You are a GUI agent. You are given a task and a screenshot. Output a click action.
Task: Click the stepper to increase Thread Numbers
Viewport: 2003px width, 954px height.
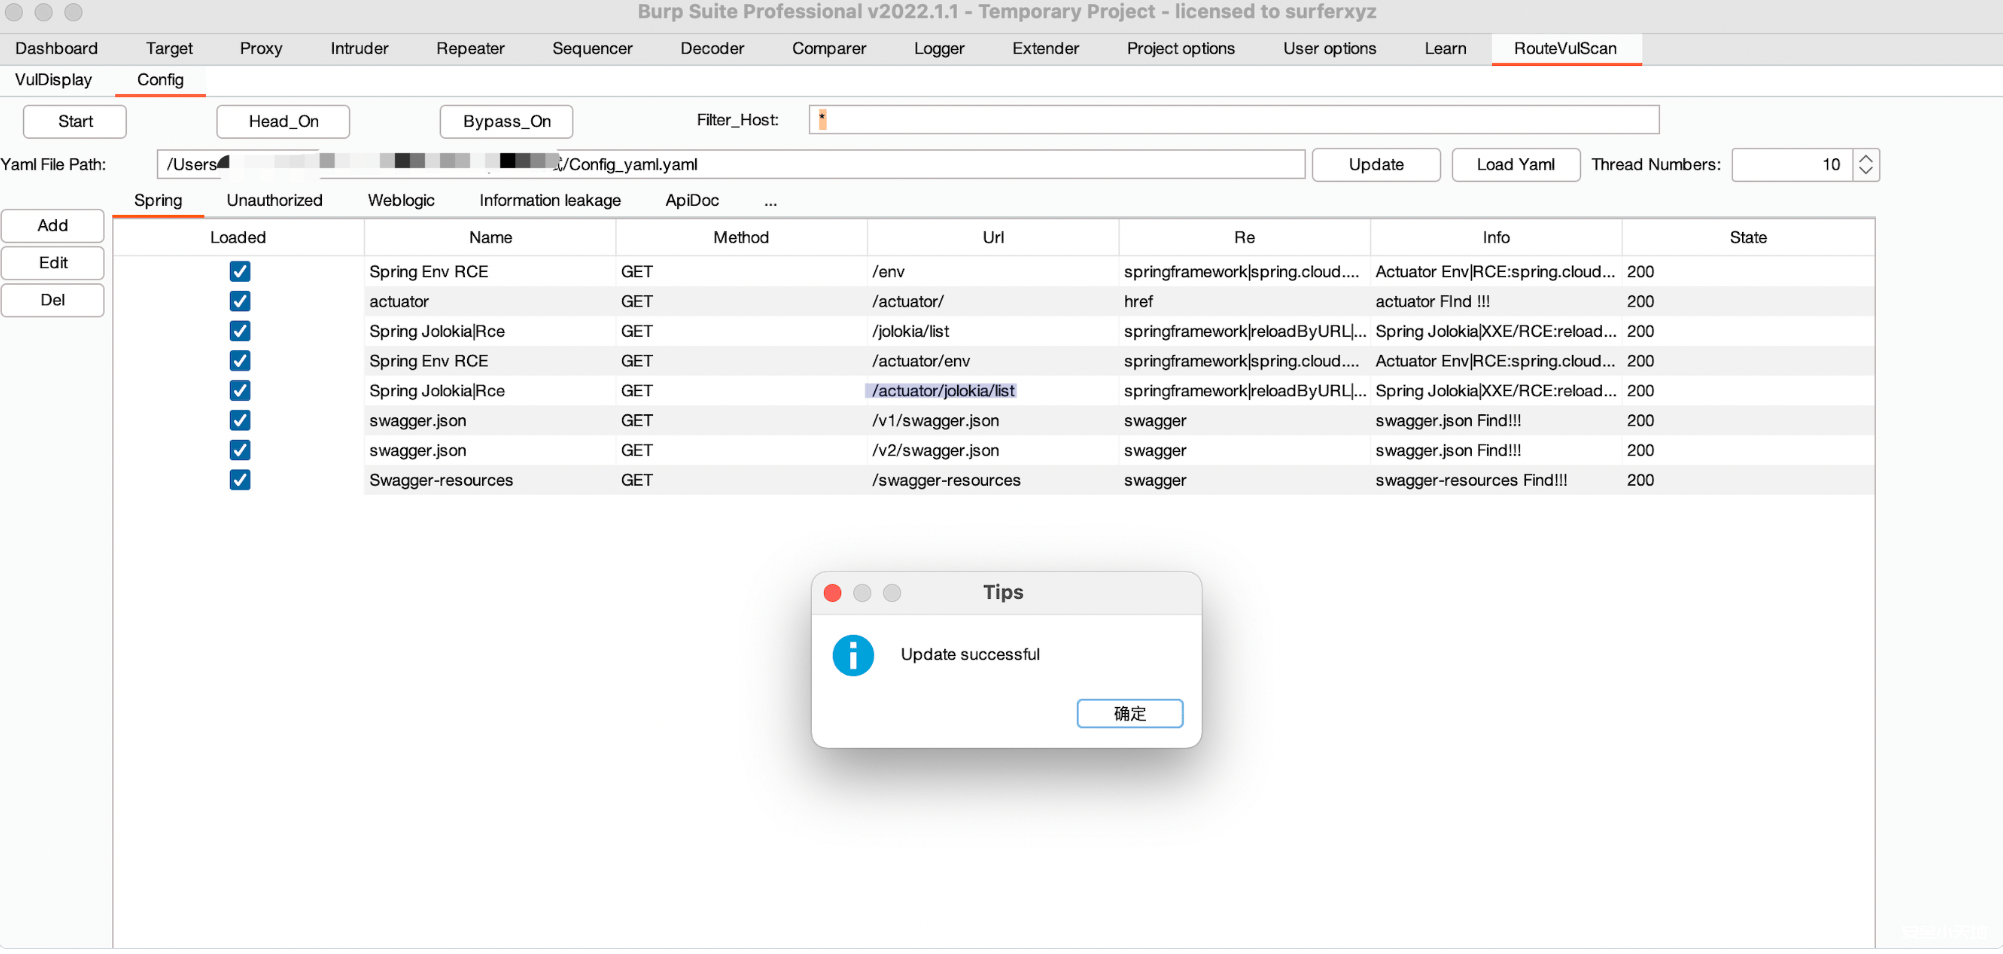pyautogui.click(x=1866, y=158)
